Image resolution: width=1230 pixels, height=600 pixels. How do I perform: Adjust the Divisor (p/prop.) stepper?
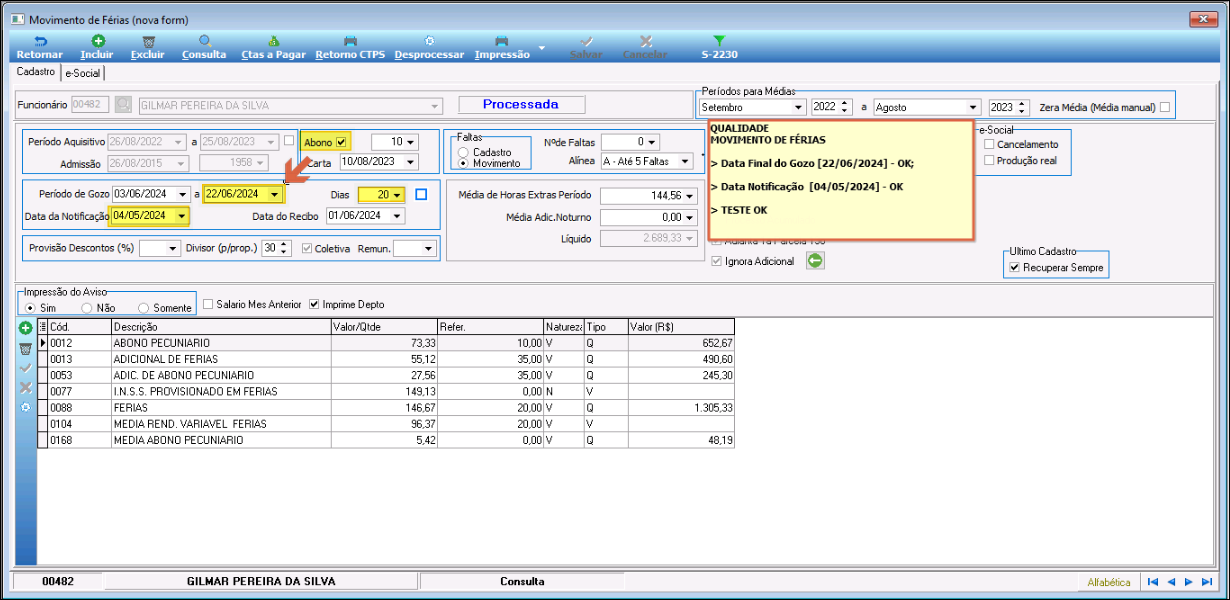click(x=285, y=248)
